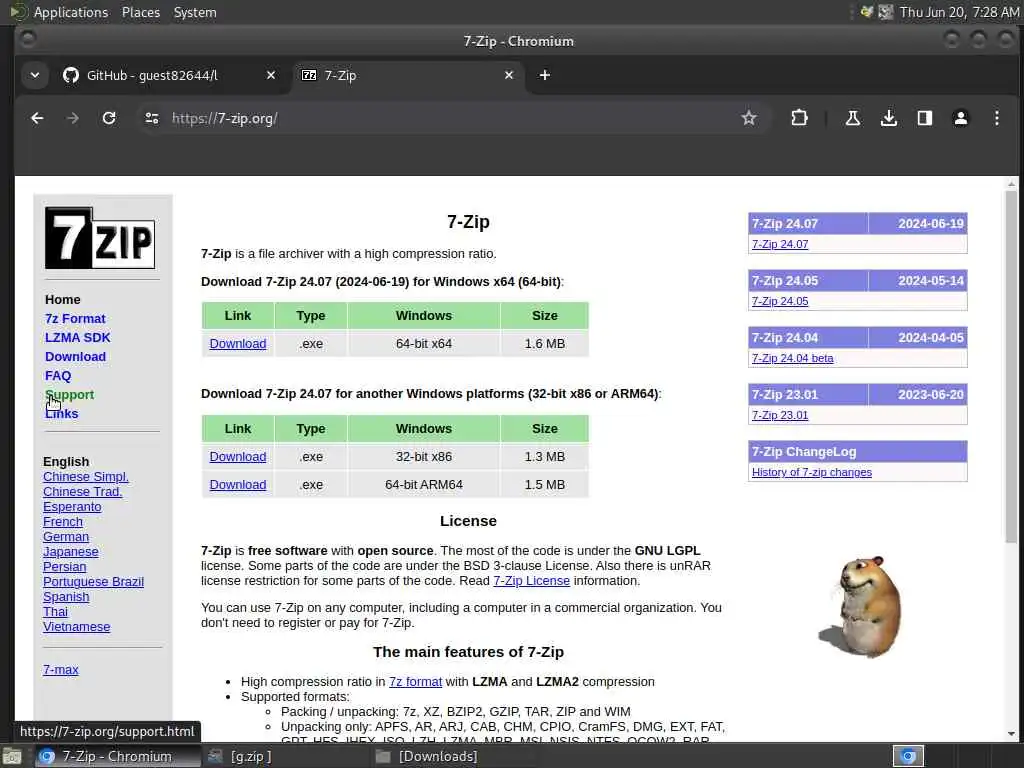Switch language to German
Viewport: 1024px width, 768px height.
tap(66, 537)
